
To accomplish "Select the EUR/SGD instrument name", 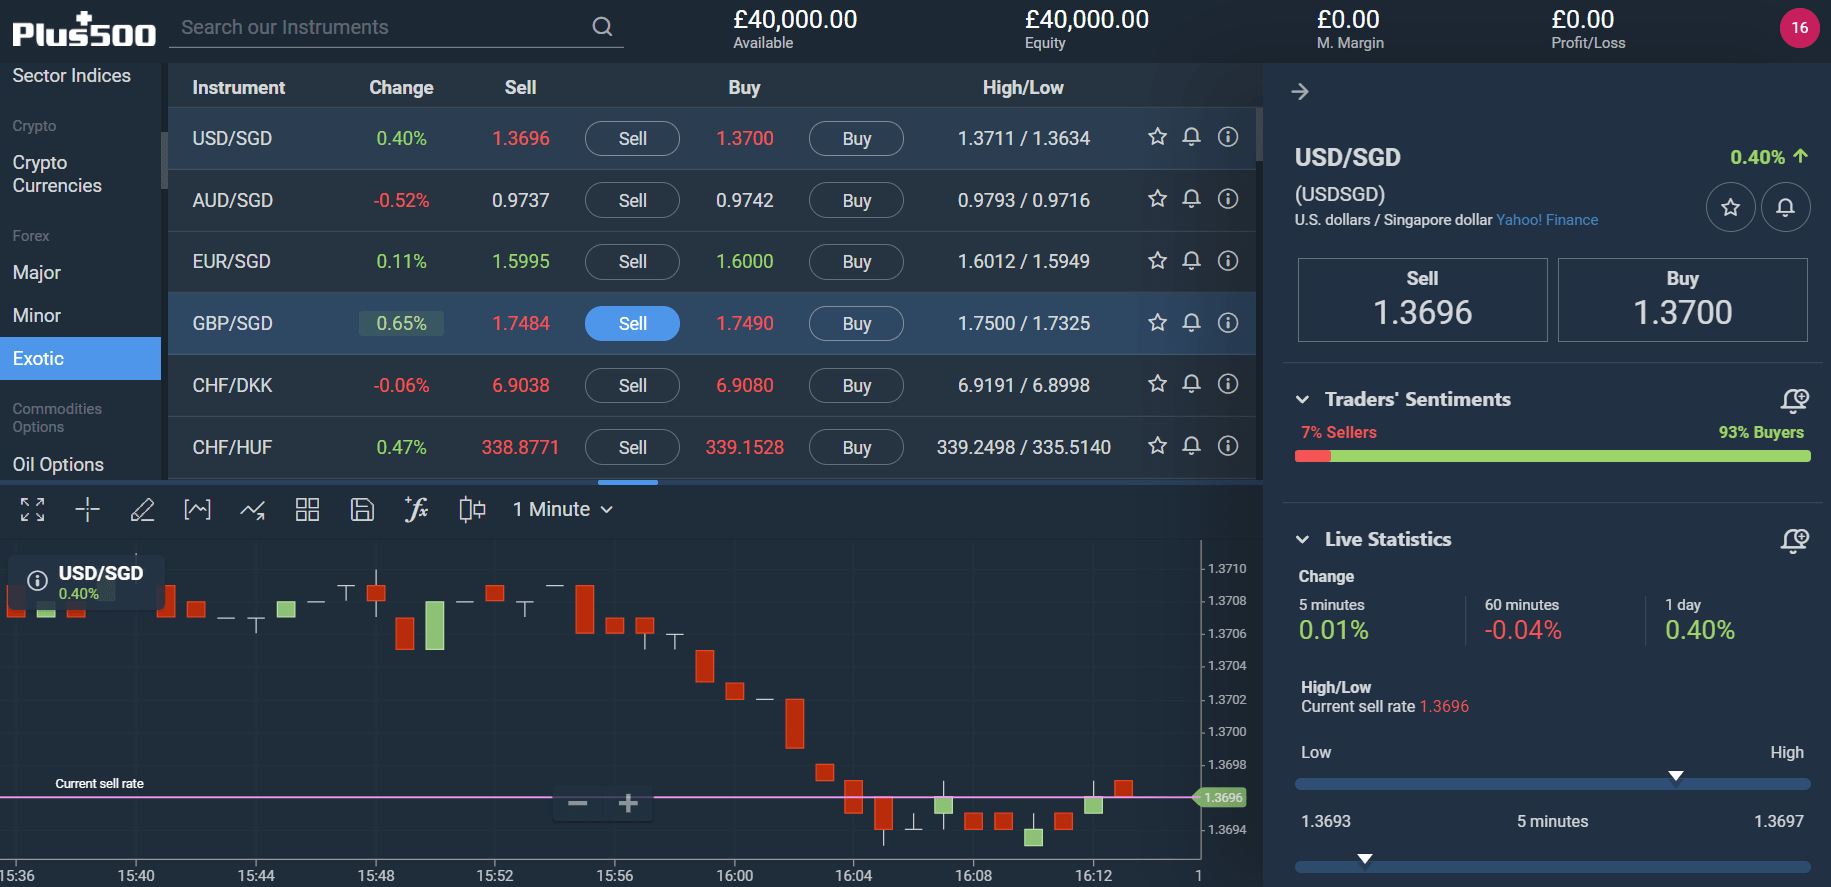I will tap(231, 262).
